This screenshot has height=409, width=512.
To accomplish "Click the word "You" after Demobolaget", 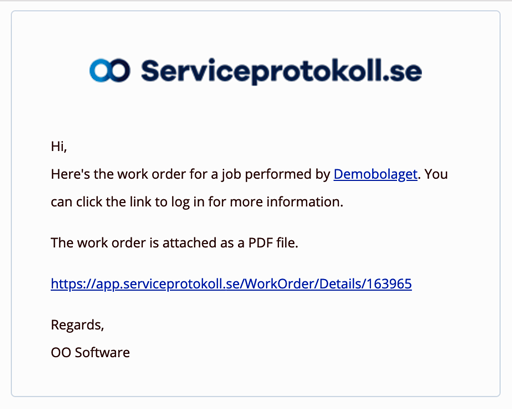I will 436,174.
